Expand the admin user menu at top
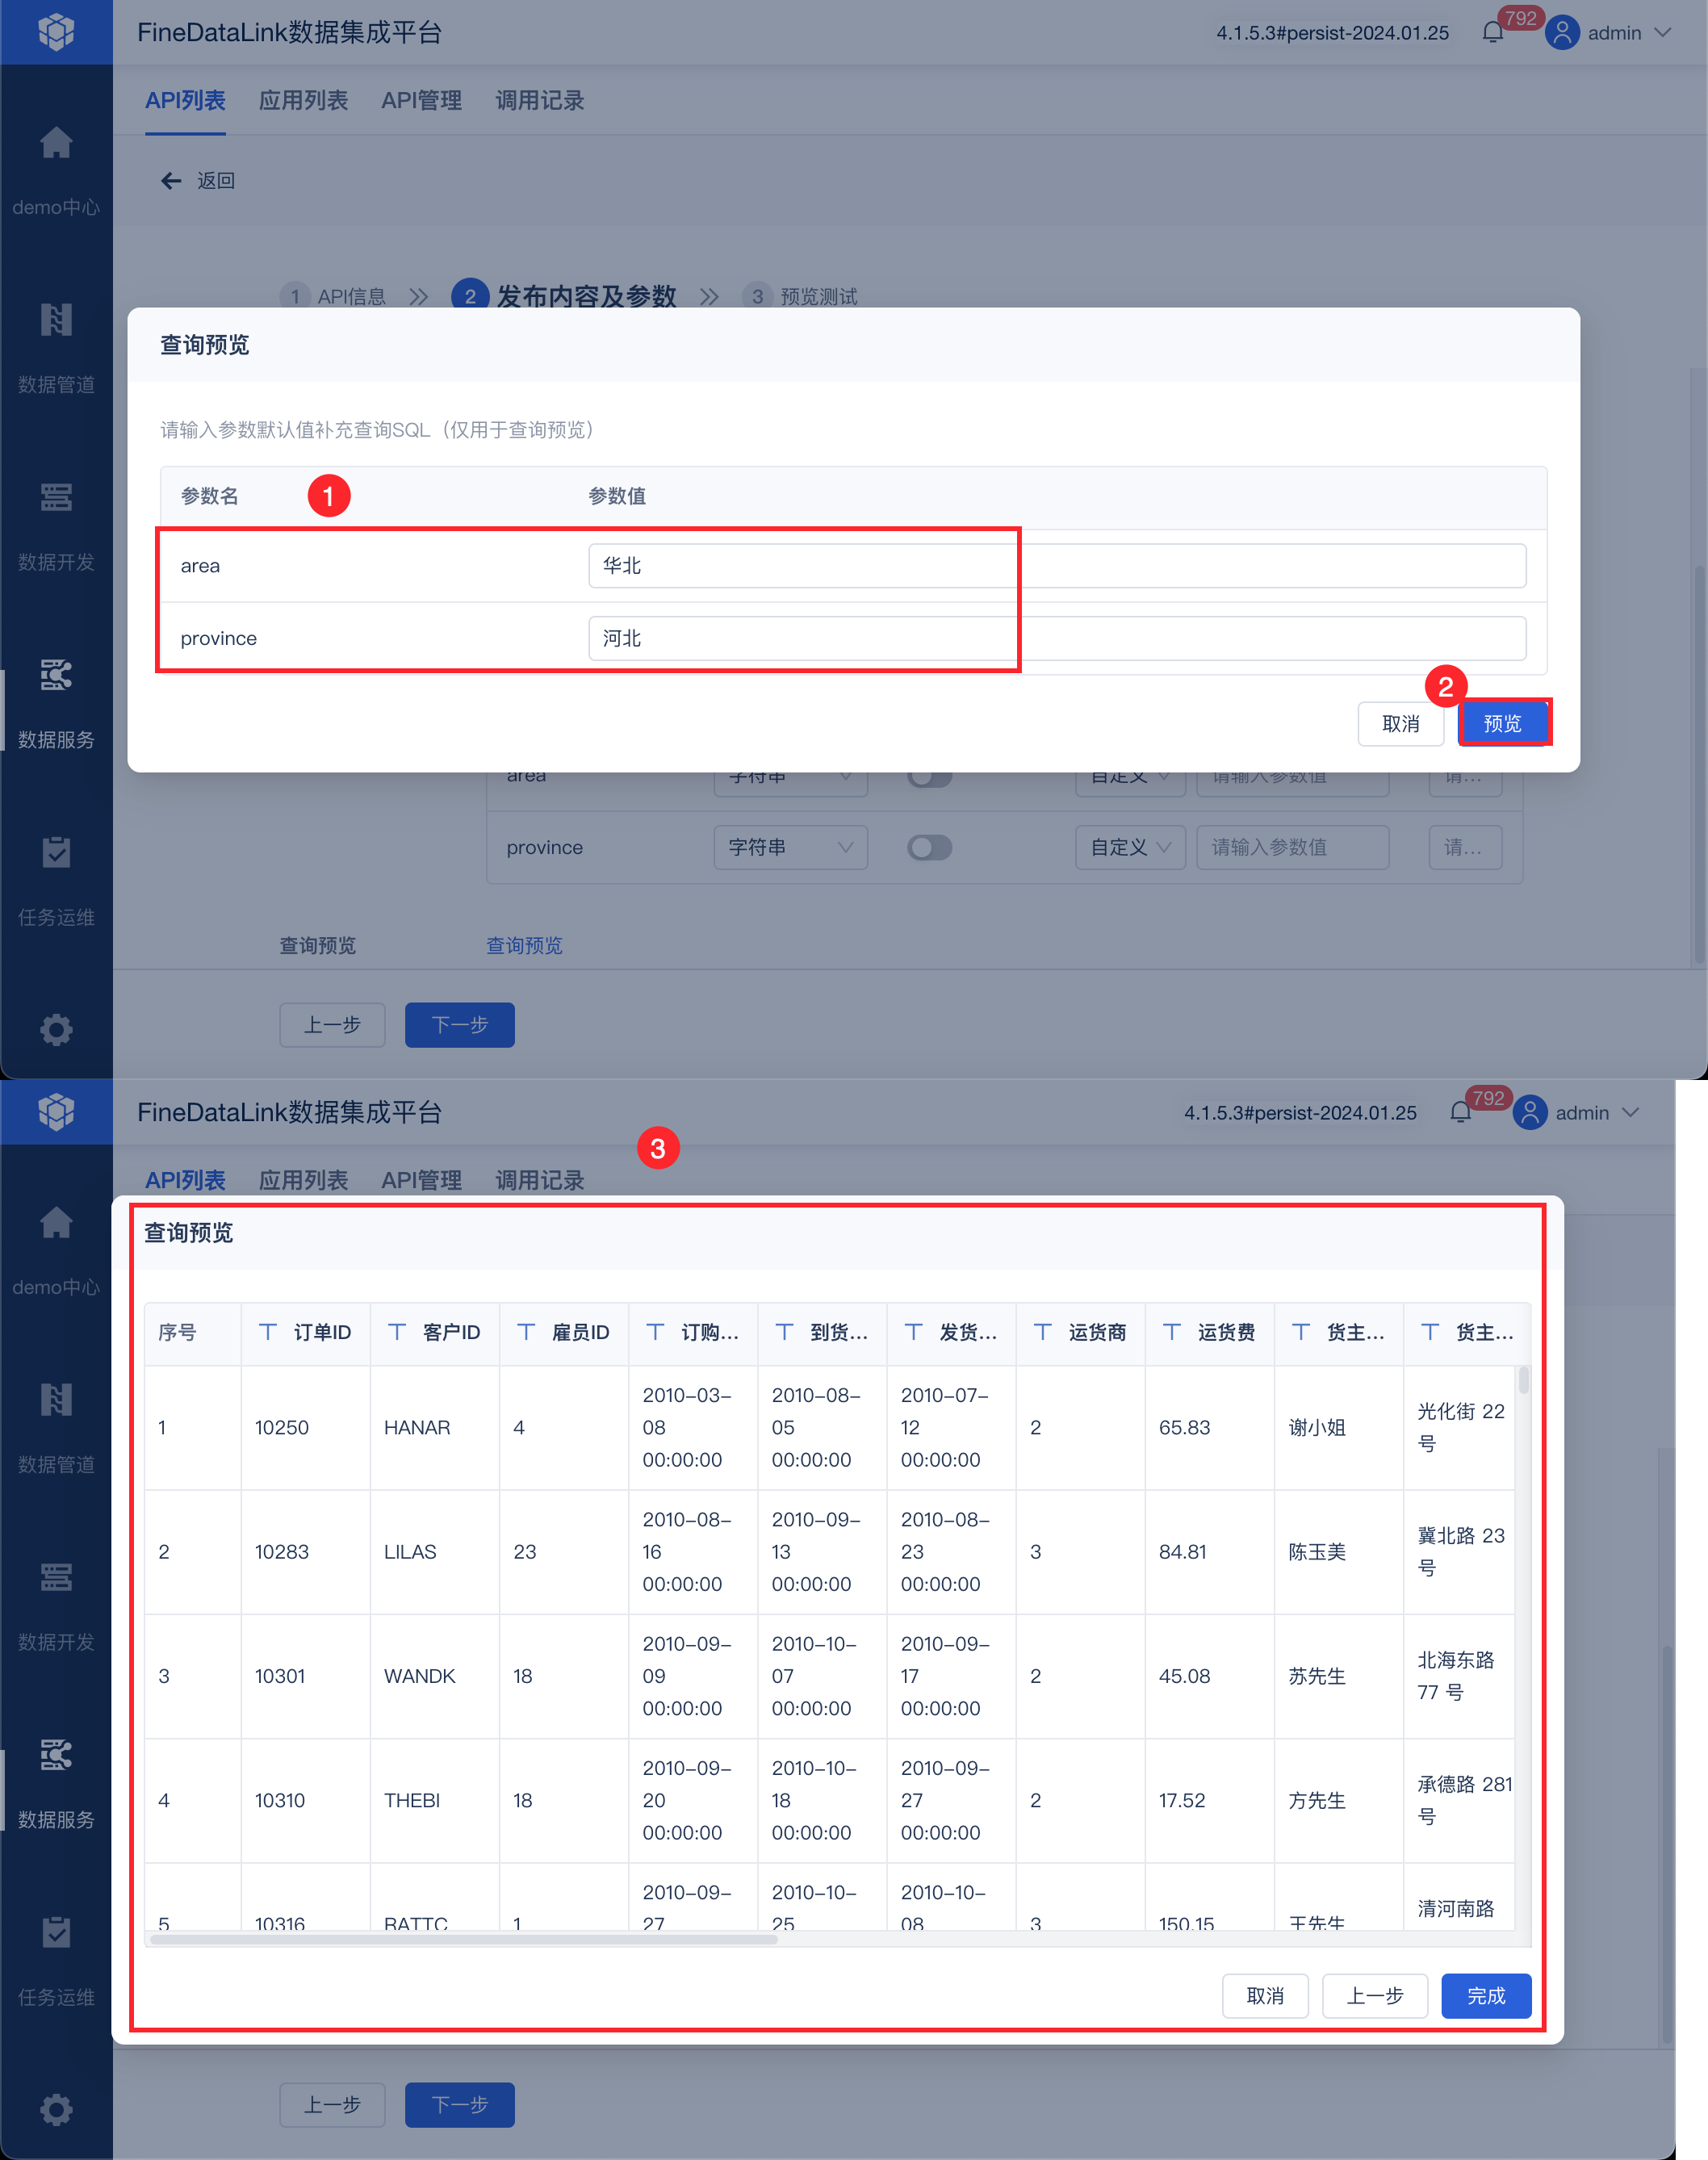 pyautogui.click(x=1613, y=33)
